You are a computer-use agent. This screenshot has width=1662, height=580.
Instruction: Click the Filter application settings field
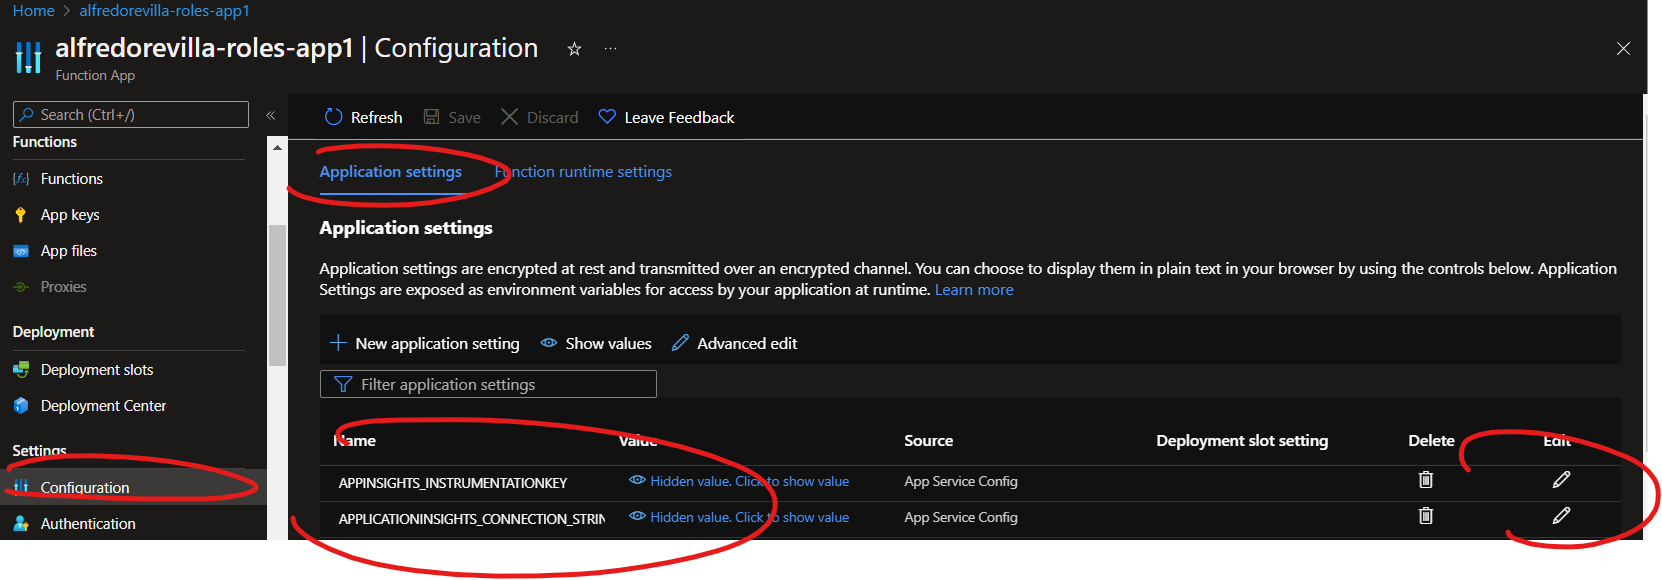(488, 384)
